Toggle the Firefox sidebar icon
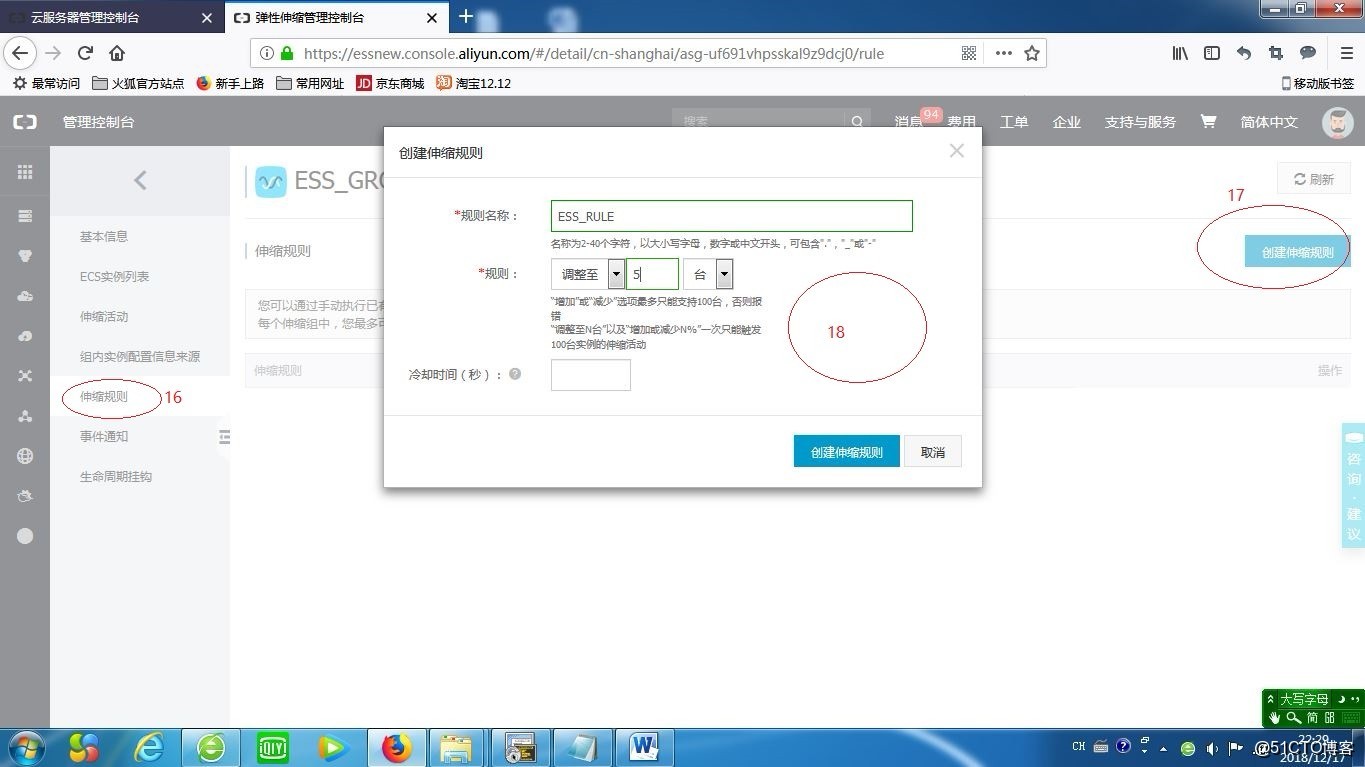Viewport: 1365px width, 767px height. point(1212,53)
